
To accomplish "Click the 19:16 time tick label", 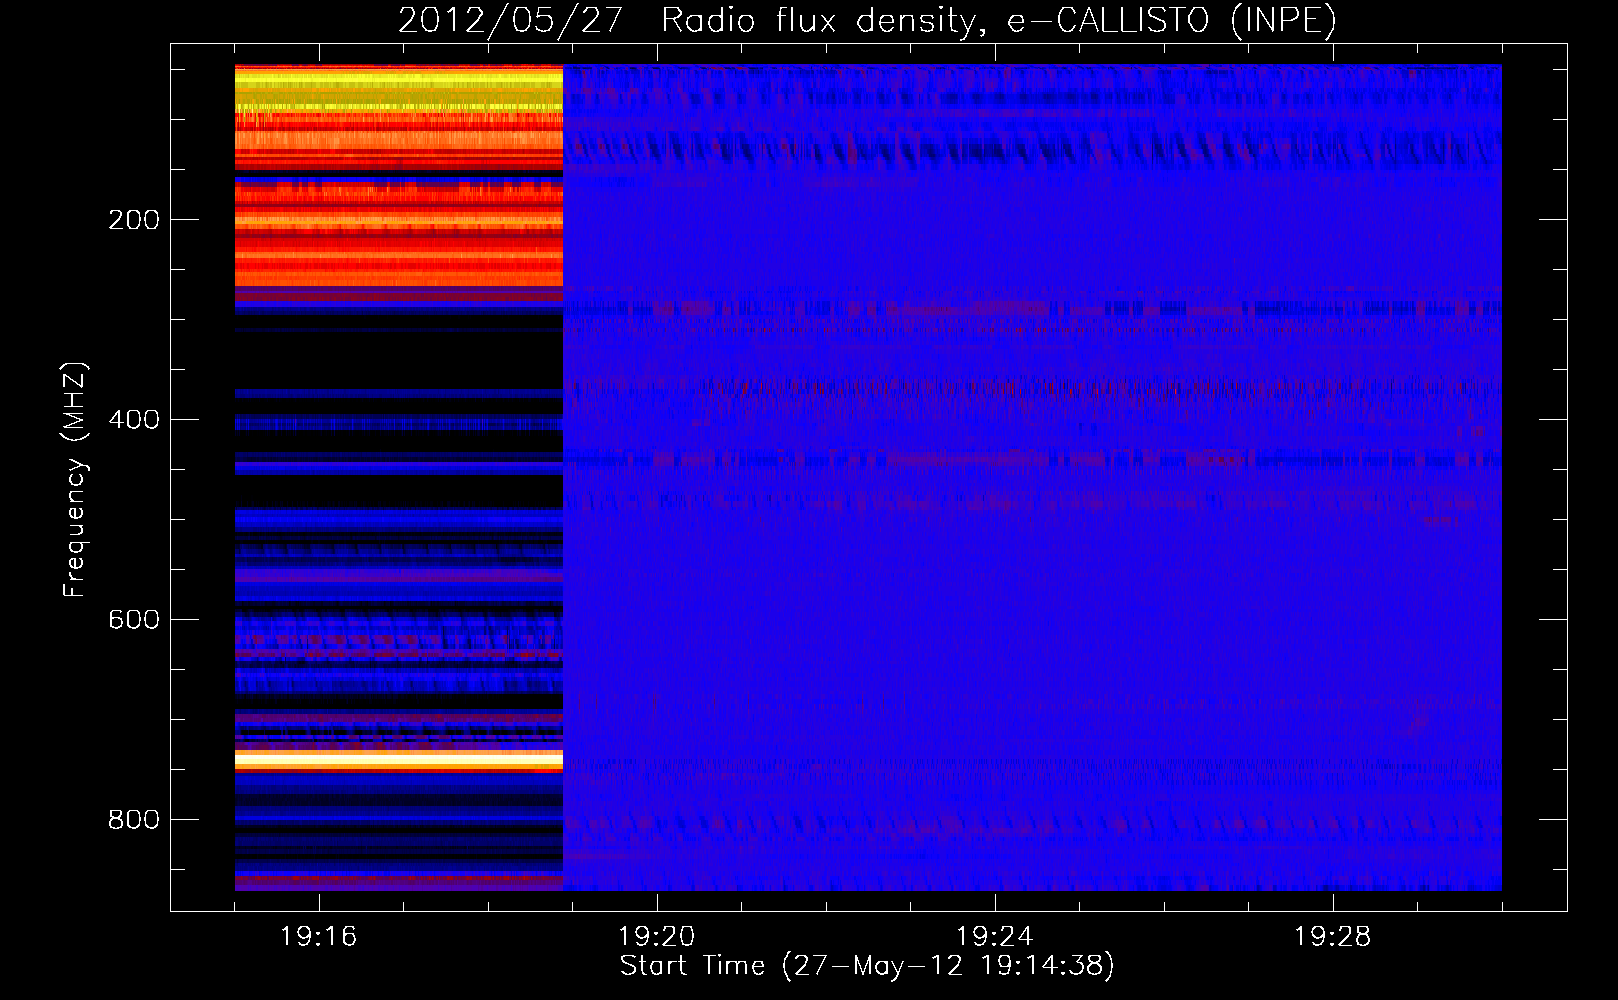I will 319,937.
